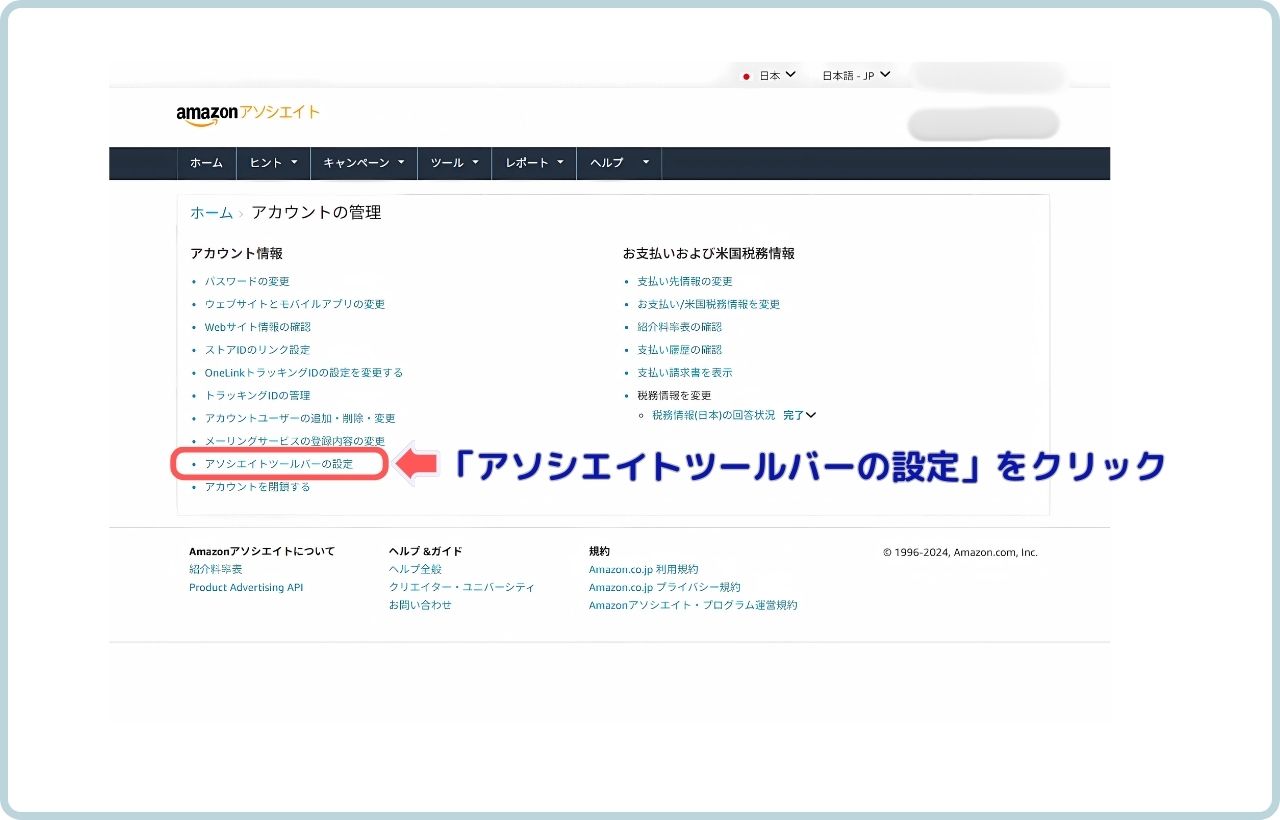Open OneLinkトラッキングIDの設定を変更する link
Image resolution: width=1280 pixels, height=820 pixels.
tap(304, 373)
